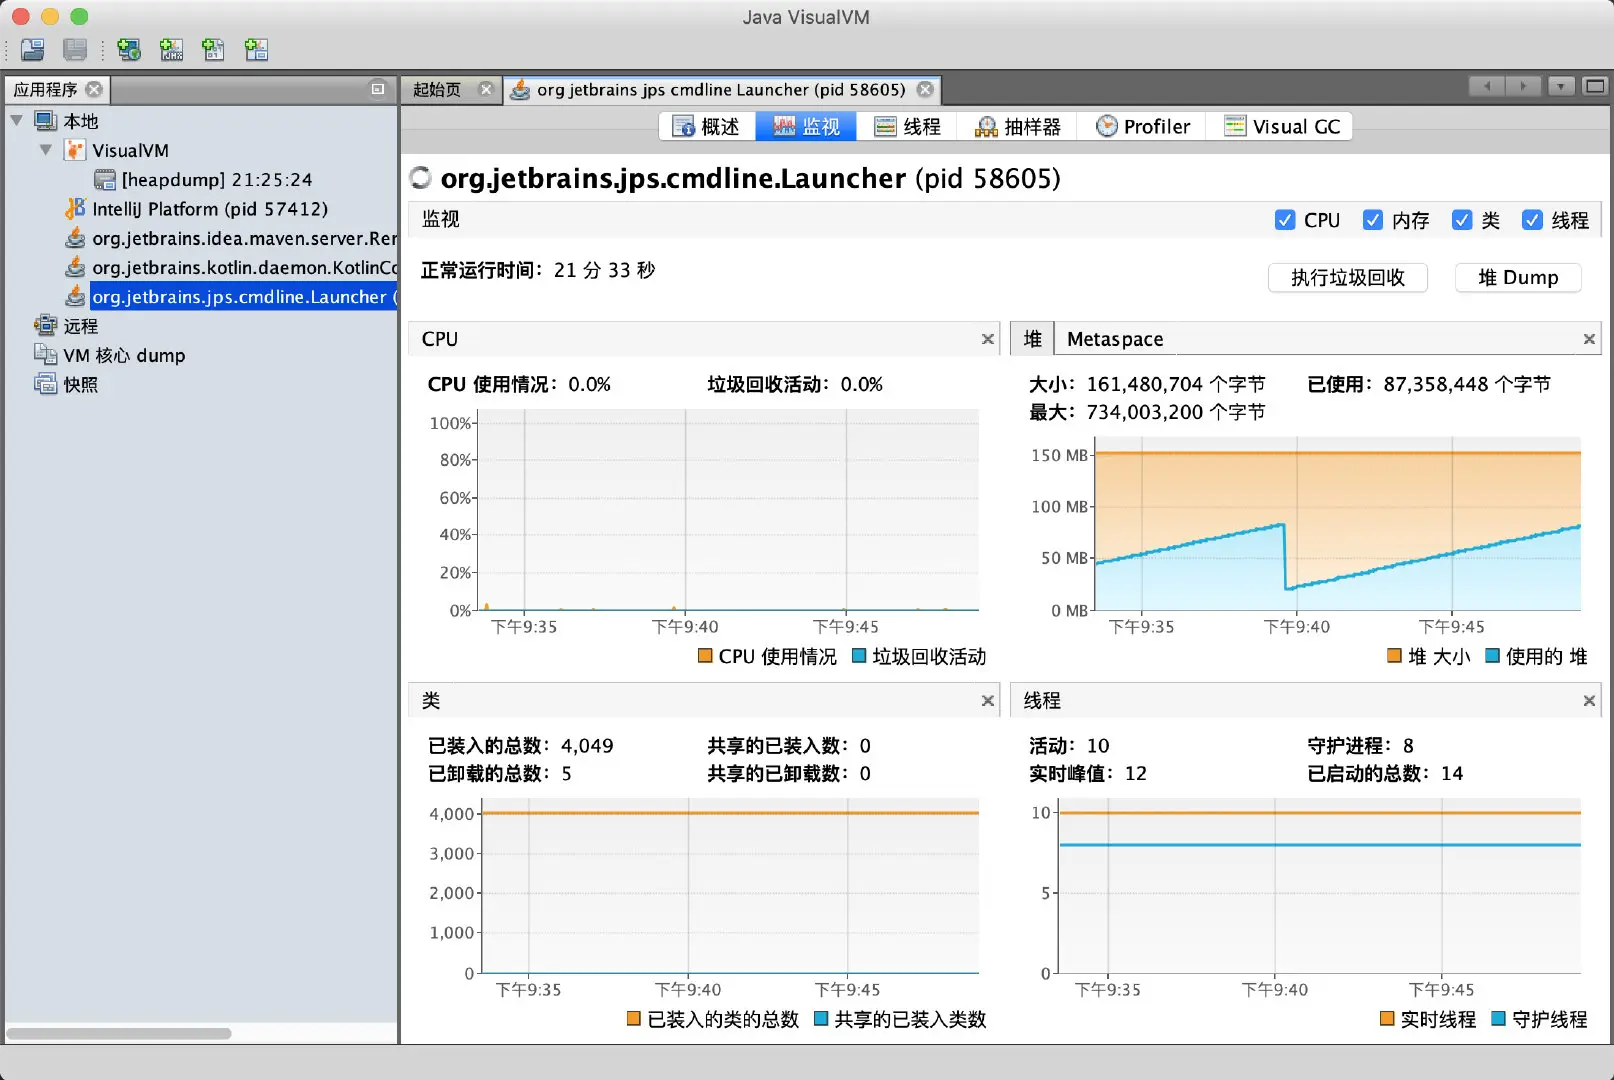Uncheck the CPU monitor checkbox

coord(1285,220)
